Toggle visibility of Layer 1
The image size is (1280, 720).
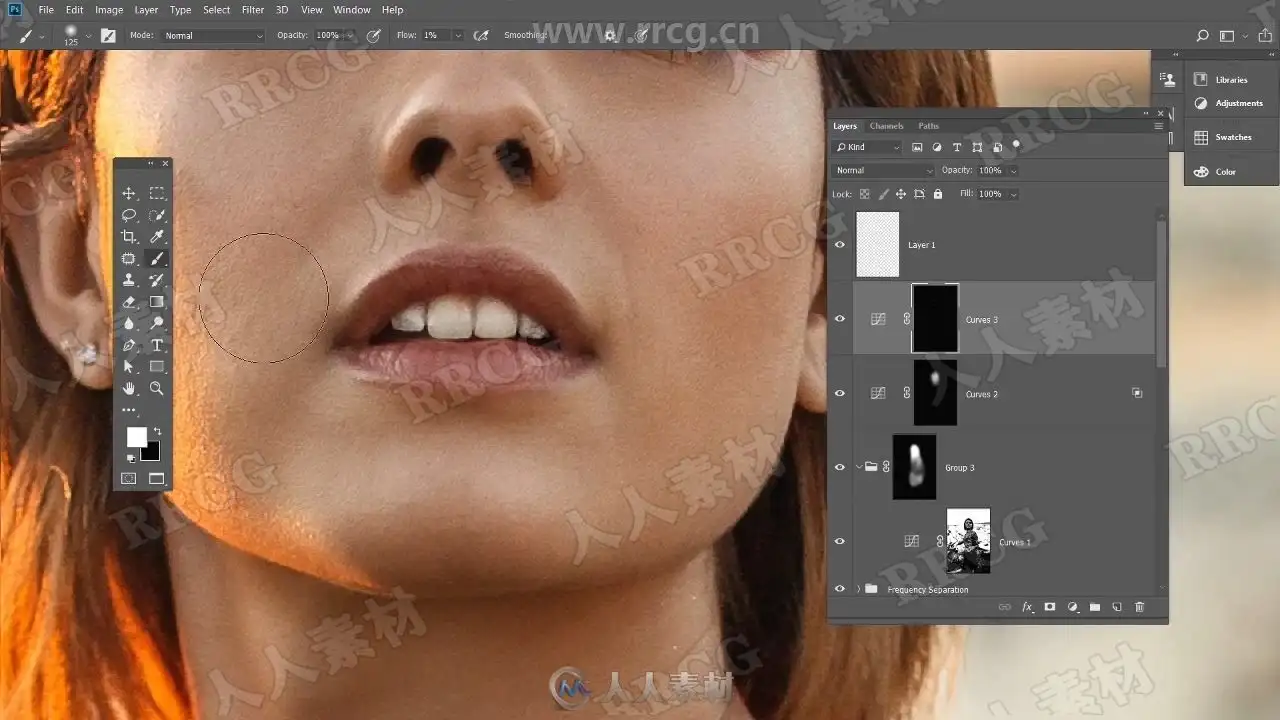point(840,245)
